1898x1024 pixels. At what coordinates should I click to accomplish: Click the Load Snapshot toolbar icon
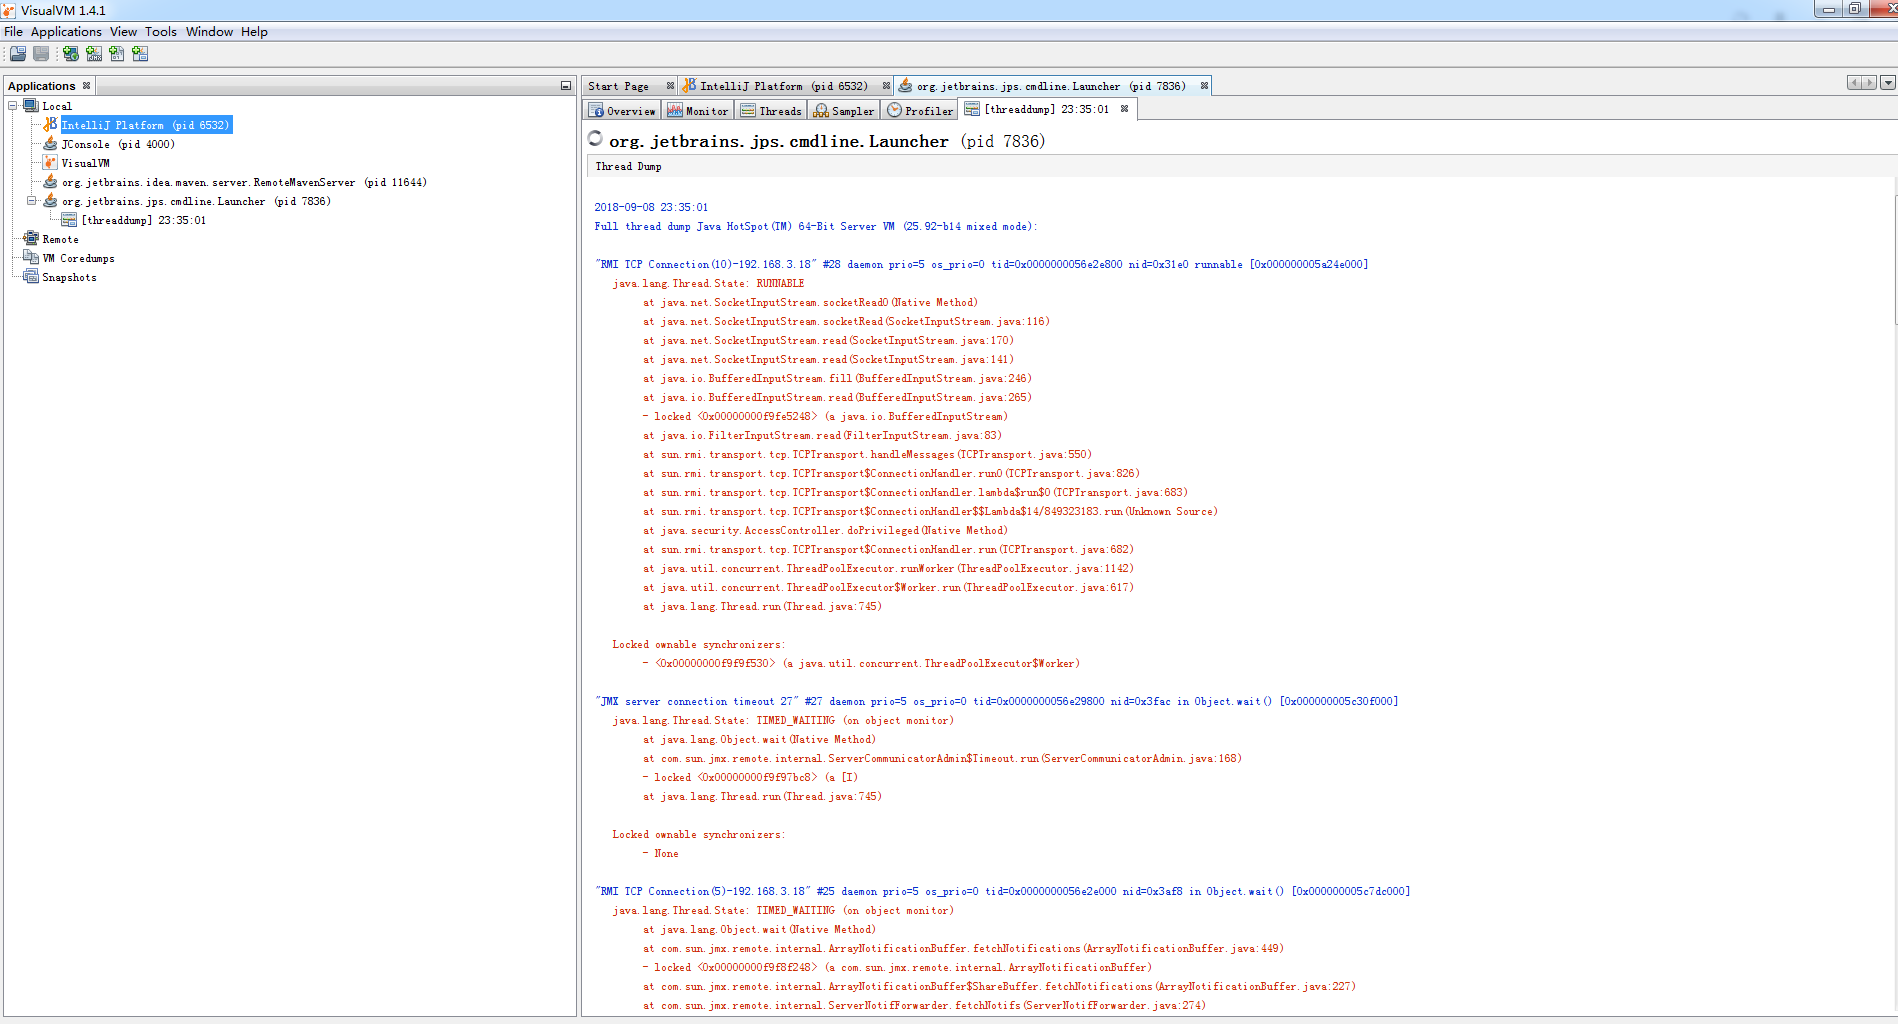[x=18, y=54]
